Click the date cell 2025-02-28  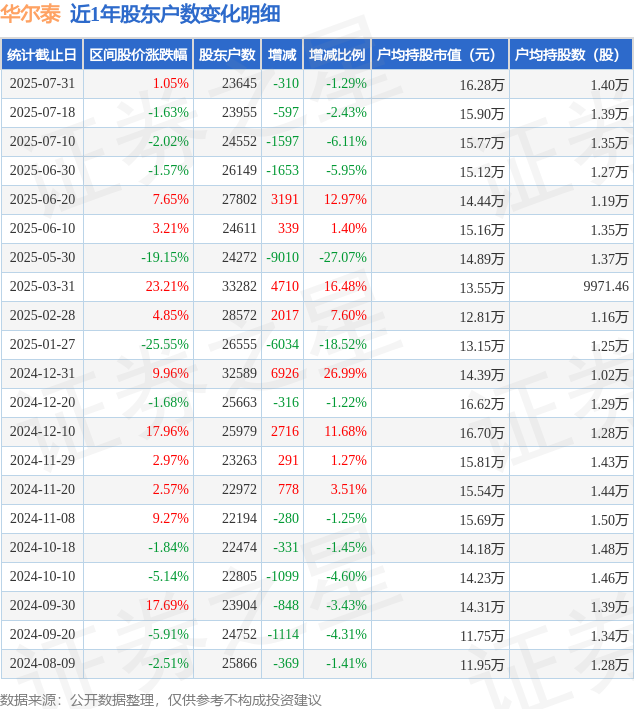point(42,315)
